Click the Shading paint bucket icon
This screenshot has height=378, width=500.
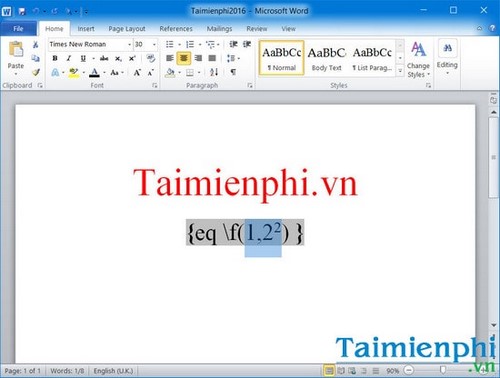(x=170, y=72)
